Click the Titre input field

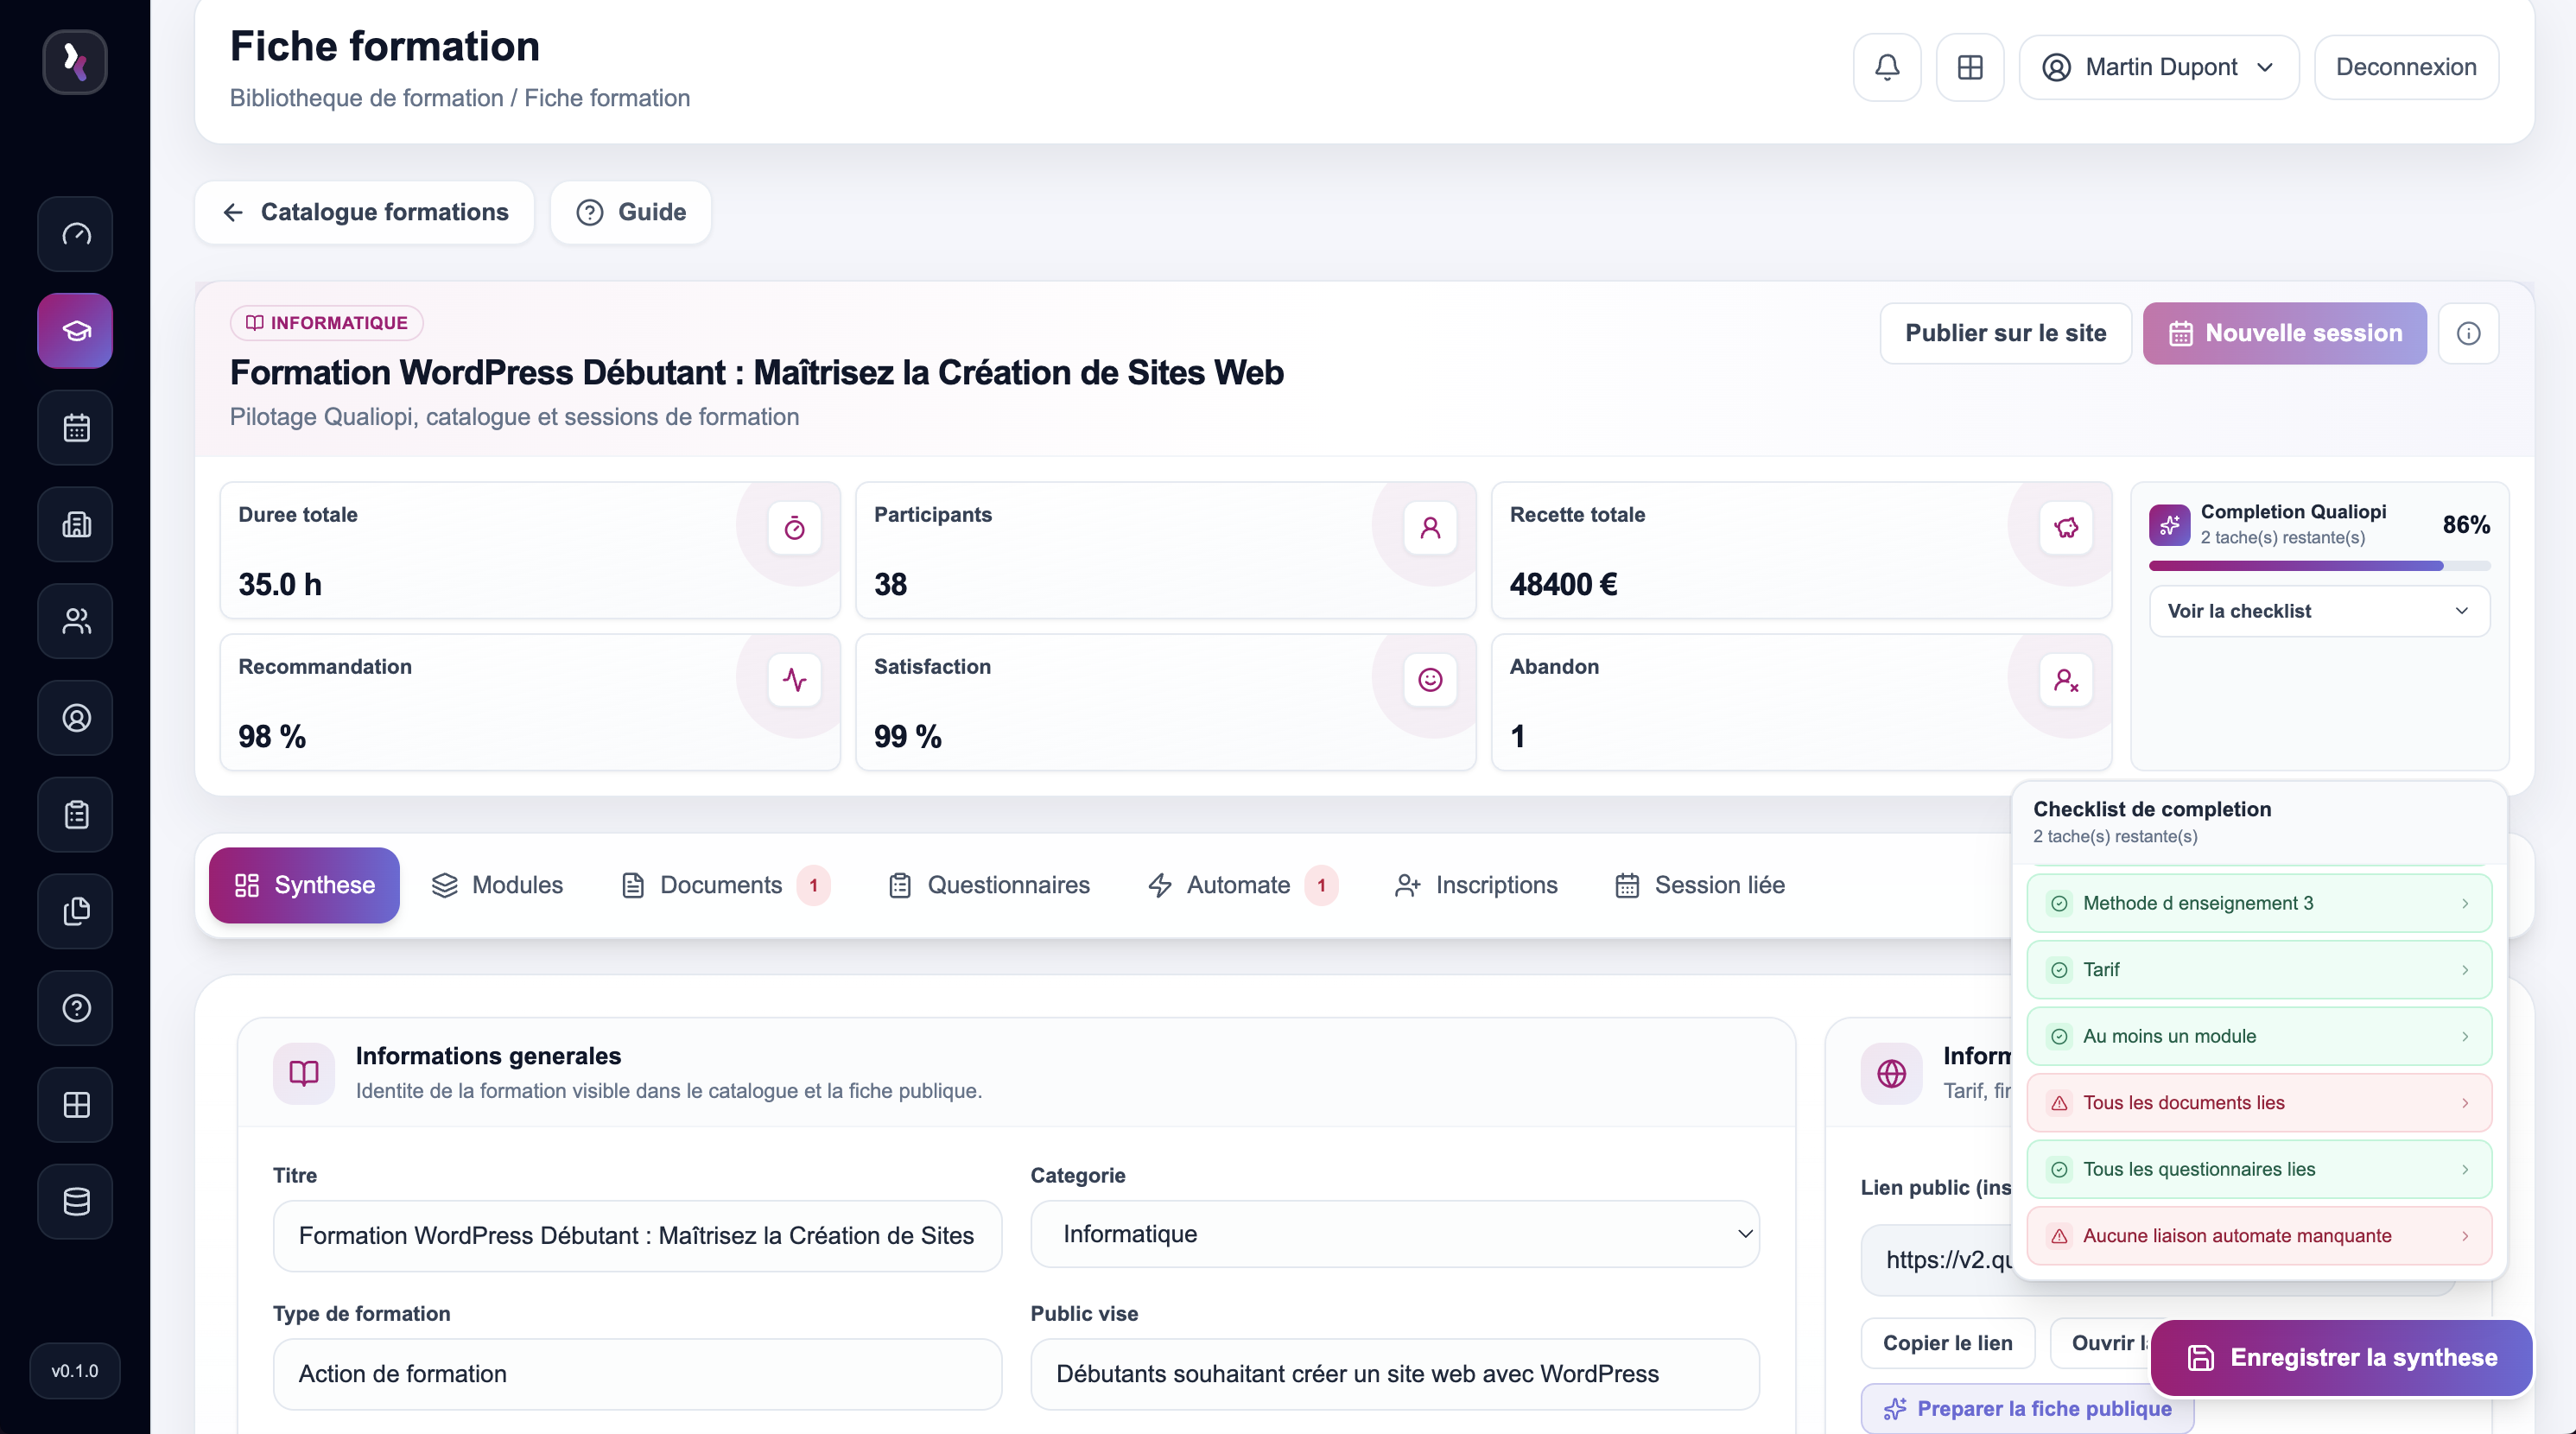[637, 1236]
